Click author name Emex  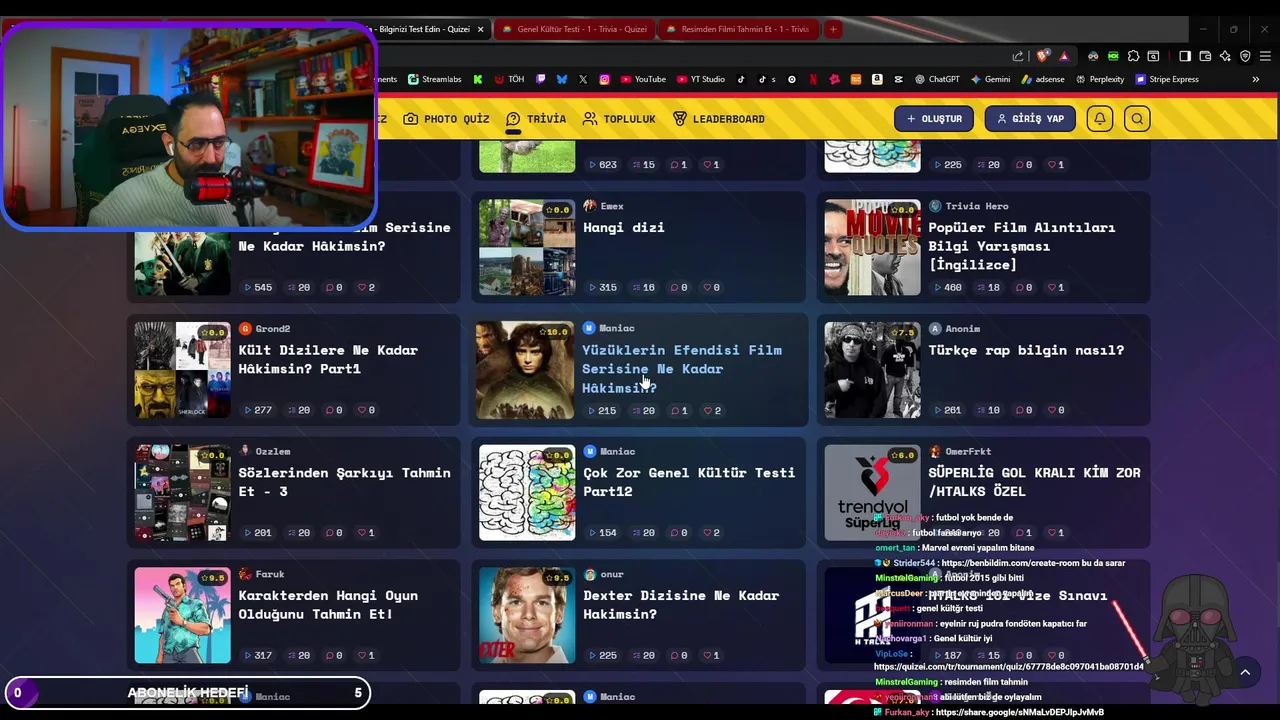[612, 206]
